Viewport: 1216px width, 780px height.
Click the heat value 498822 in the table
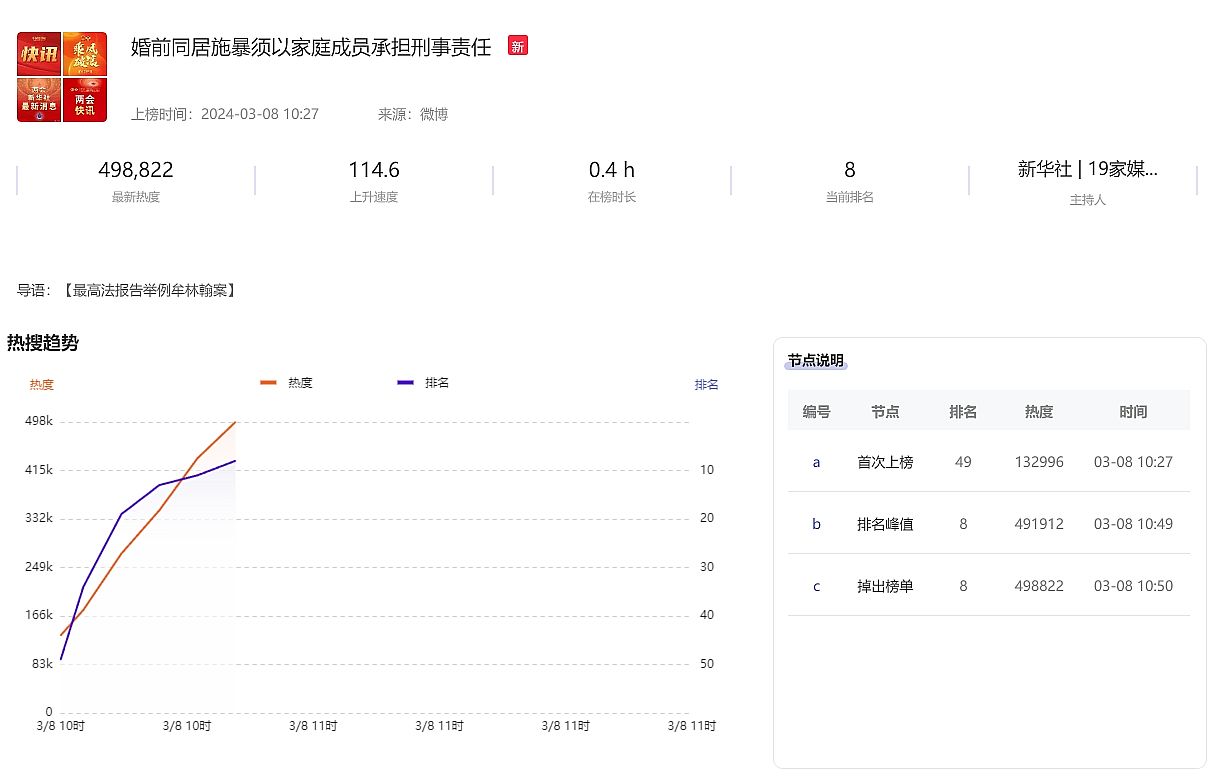[1039, 586]
